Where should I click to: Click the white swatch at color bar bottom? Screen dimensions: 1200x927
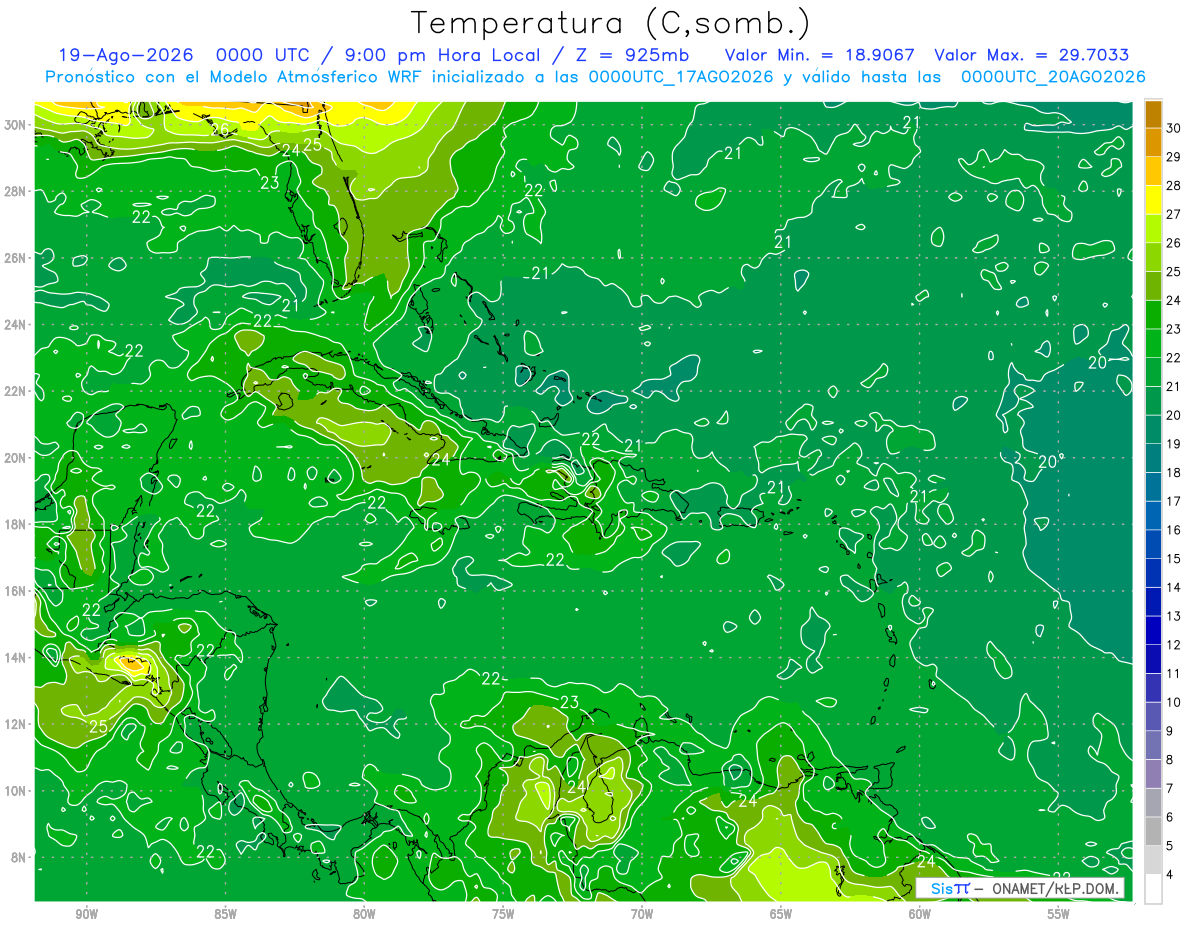coord(1153,889)
